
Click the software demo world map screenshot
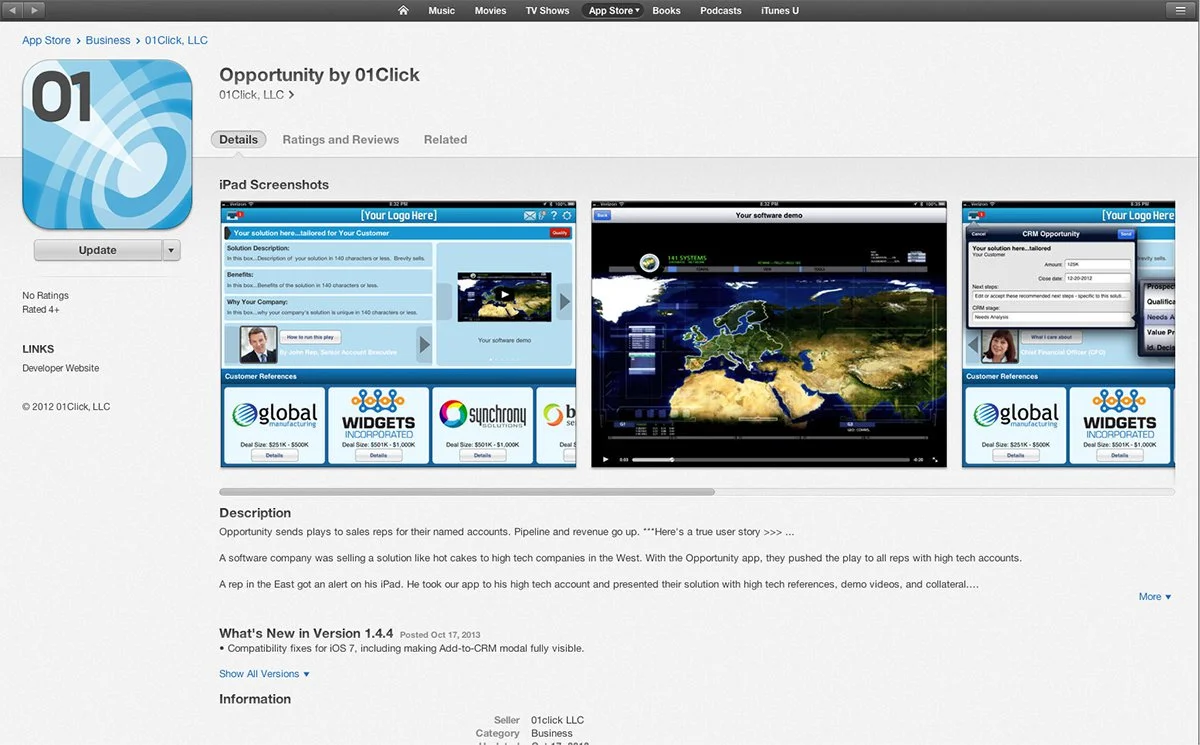click(x=769, y=334)
